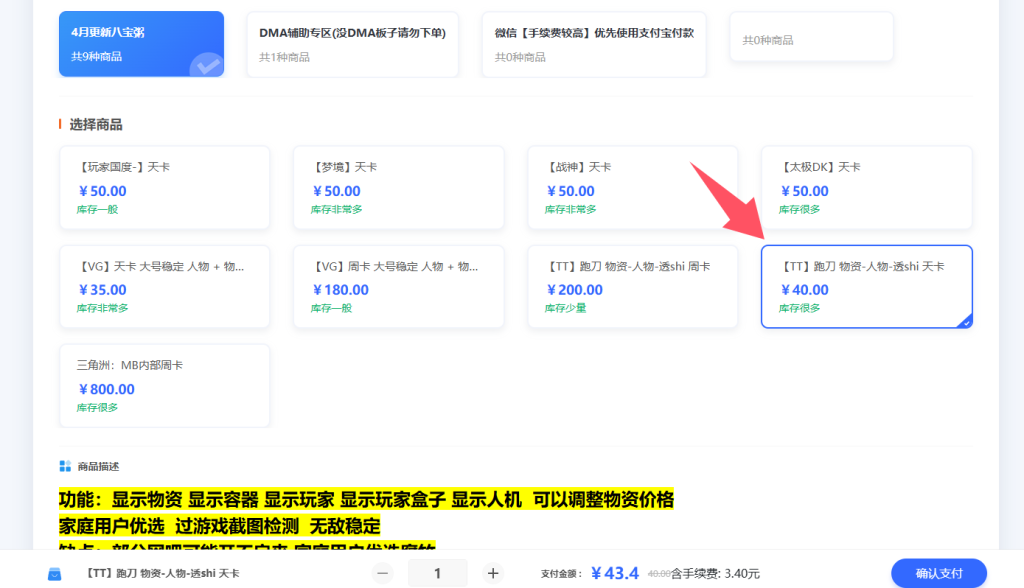Decrease quantity with the minus button

click(x=383, y=574)
